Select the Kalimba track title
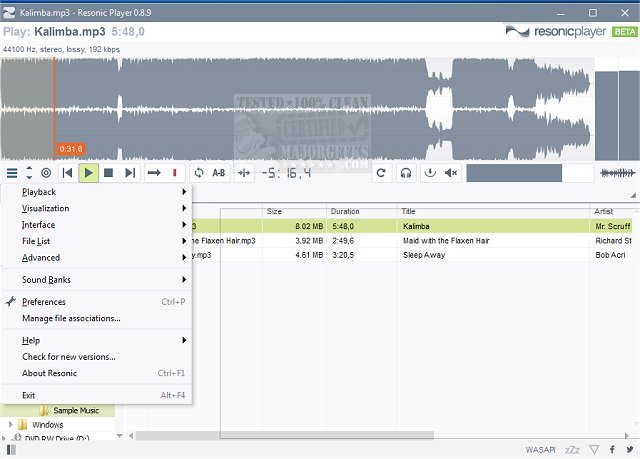Image resolution: width=640 pixels, height=459 pixels. coord(416,226)
